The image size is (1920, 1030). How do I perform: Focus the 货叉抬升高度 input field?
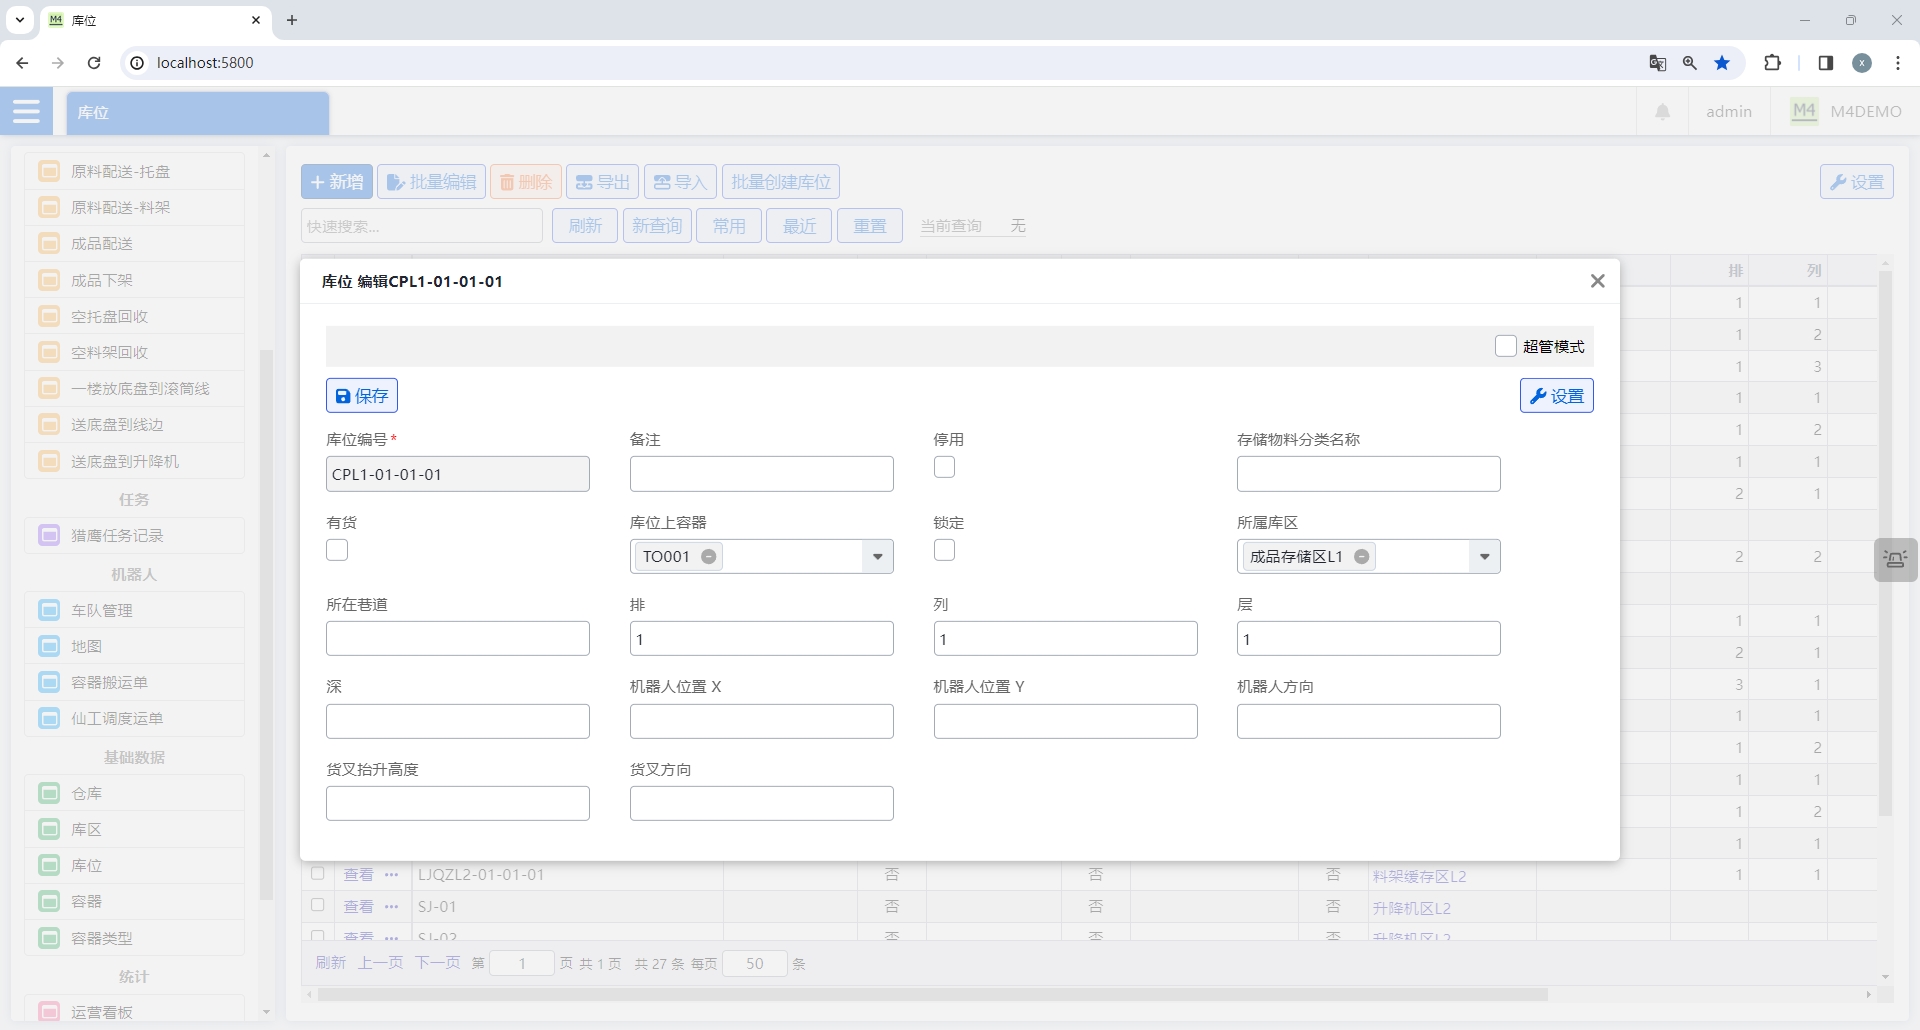coord(457,804)
